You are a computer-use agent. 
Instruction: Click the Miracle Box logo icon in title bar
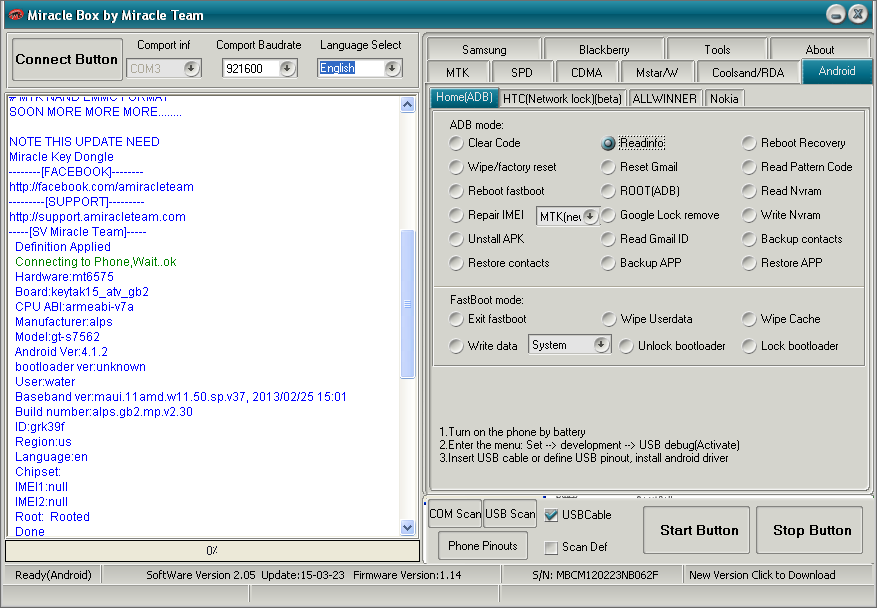coord(16,15)
